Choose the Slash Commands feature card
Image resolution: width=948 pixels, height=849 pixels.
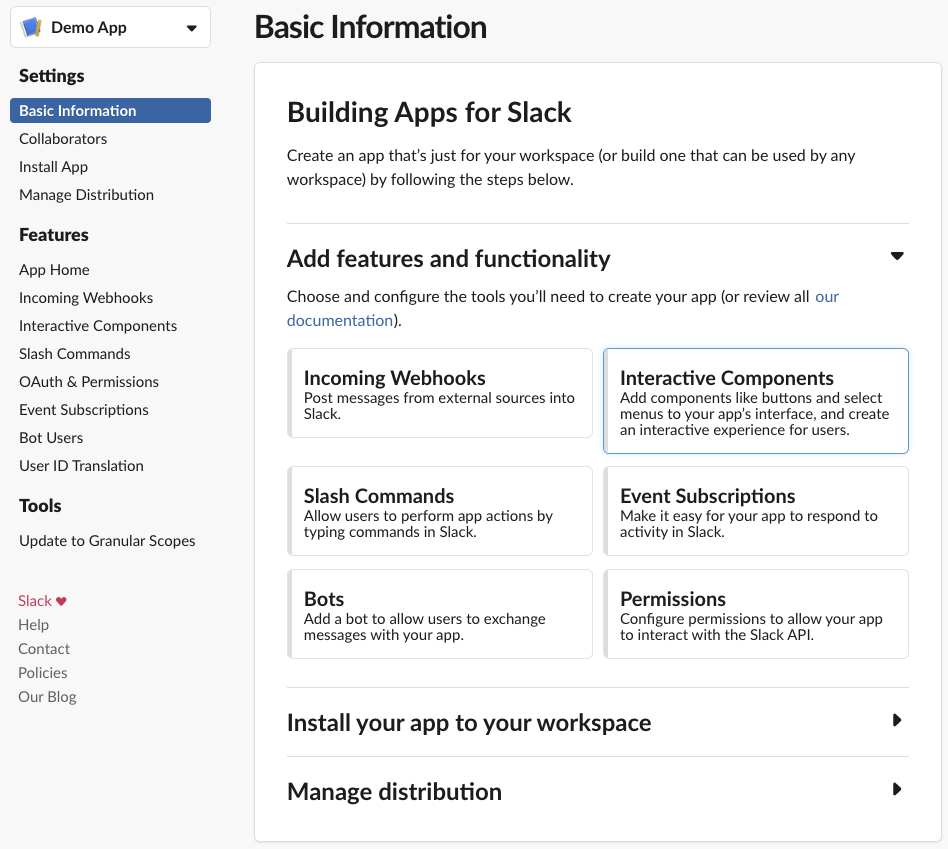click(440, 511)
